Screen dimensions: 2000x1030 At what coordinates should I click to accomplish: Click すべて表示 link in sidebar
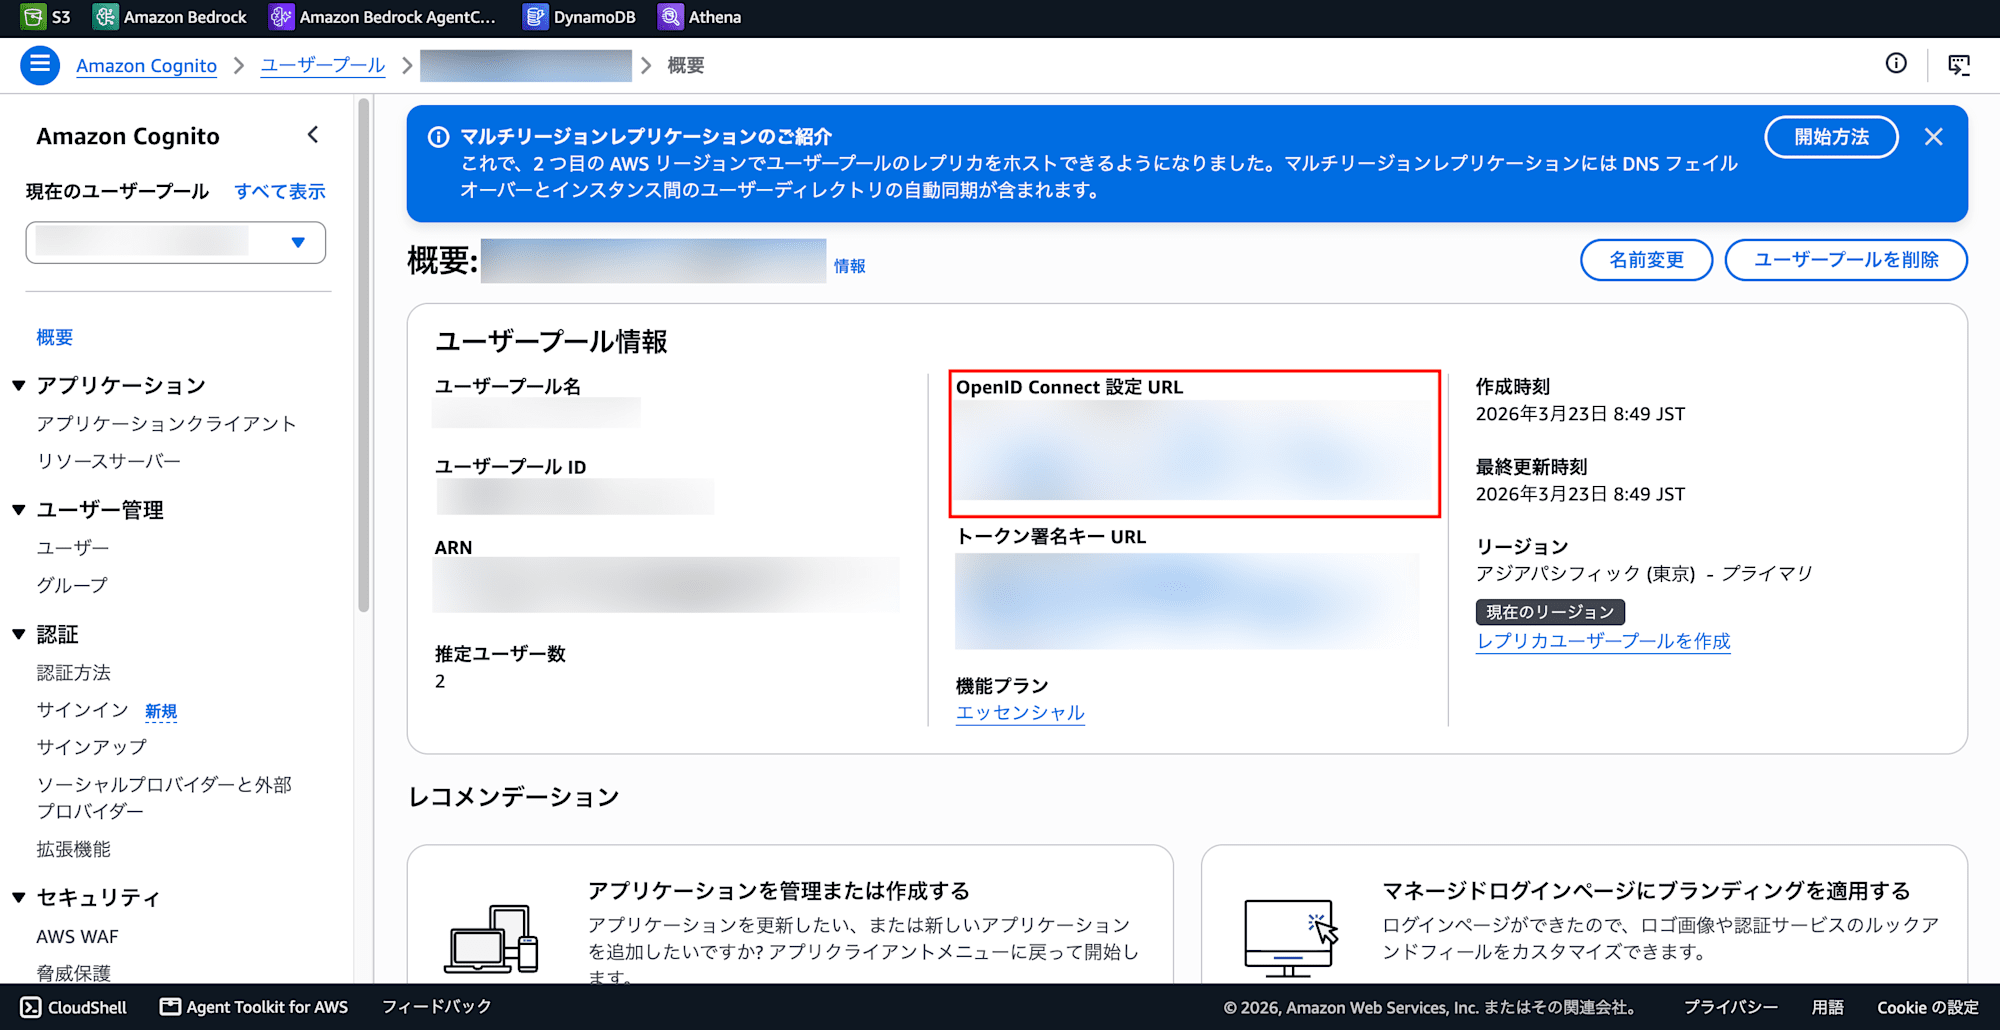point(280,191)
